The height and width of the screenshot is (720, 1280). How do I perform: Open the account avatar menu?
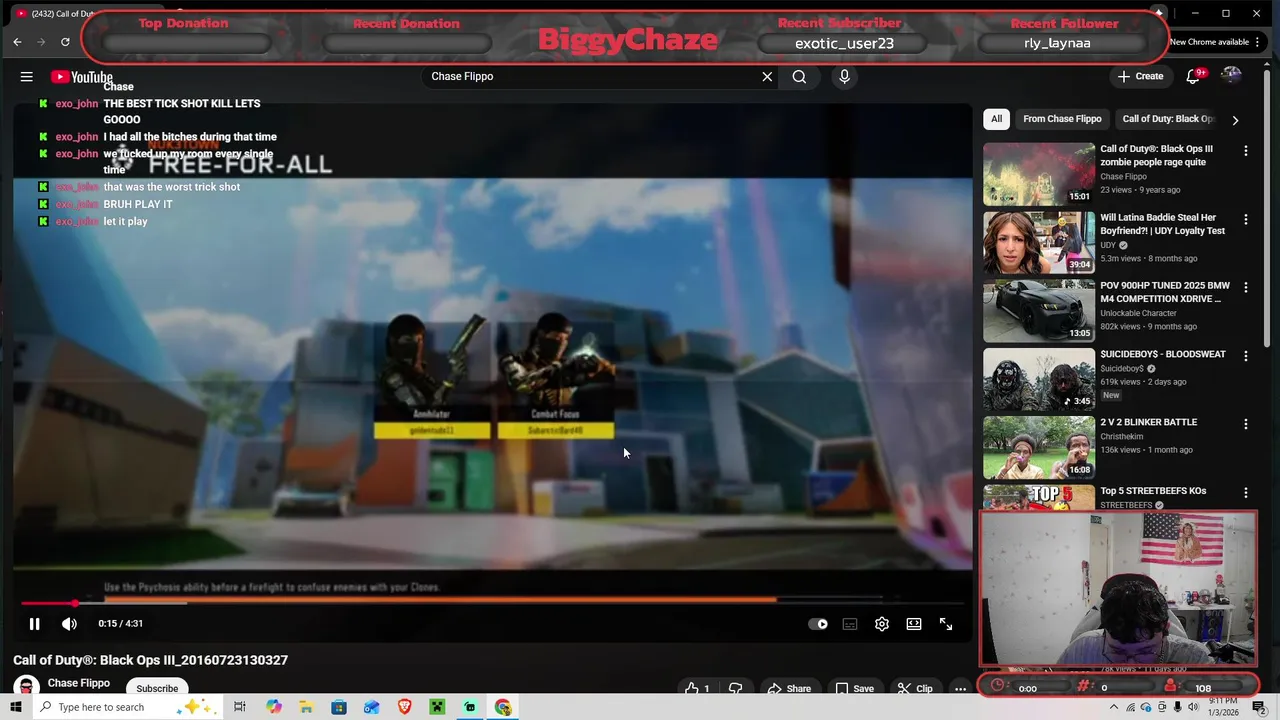pos(1231,76)
